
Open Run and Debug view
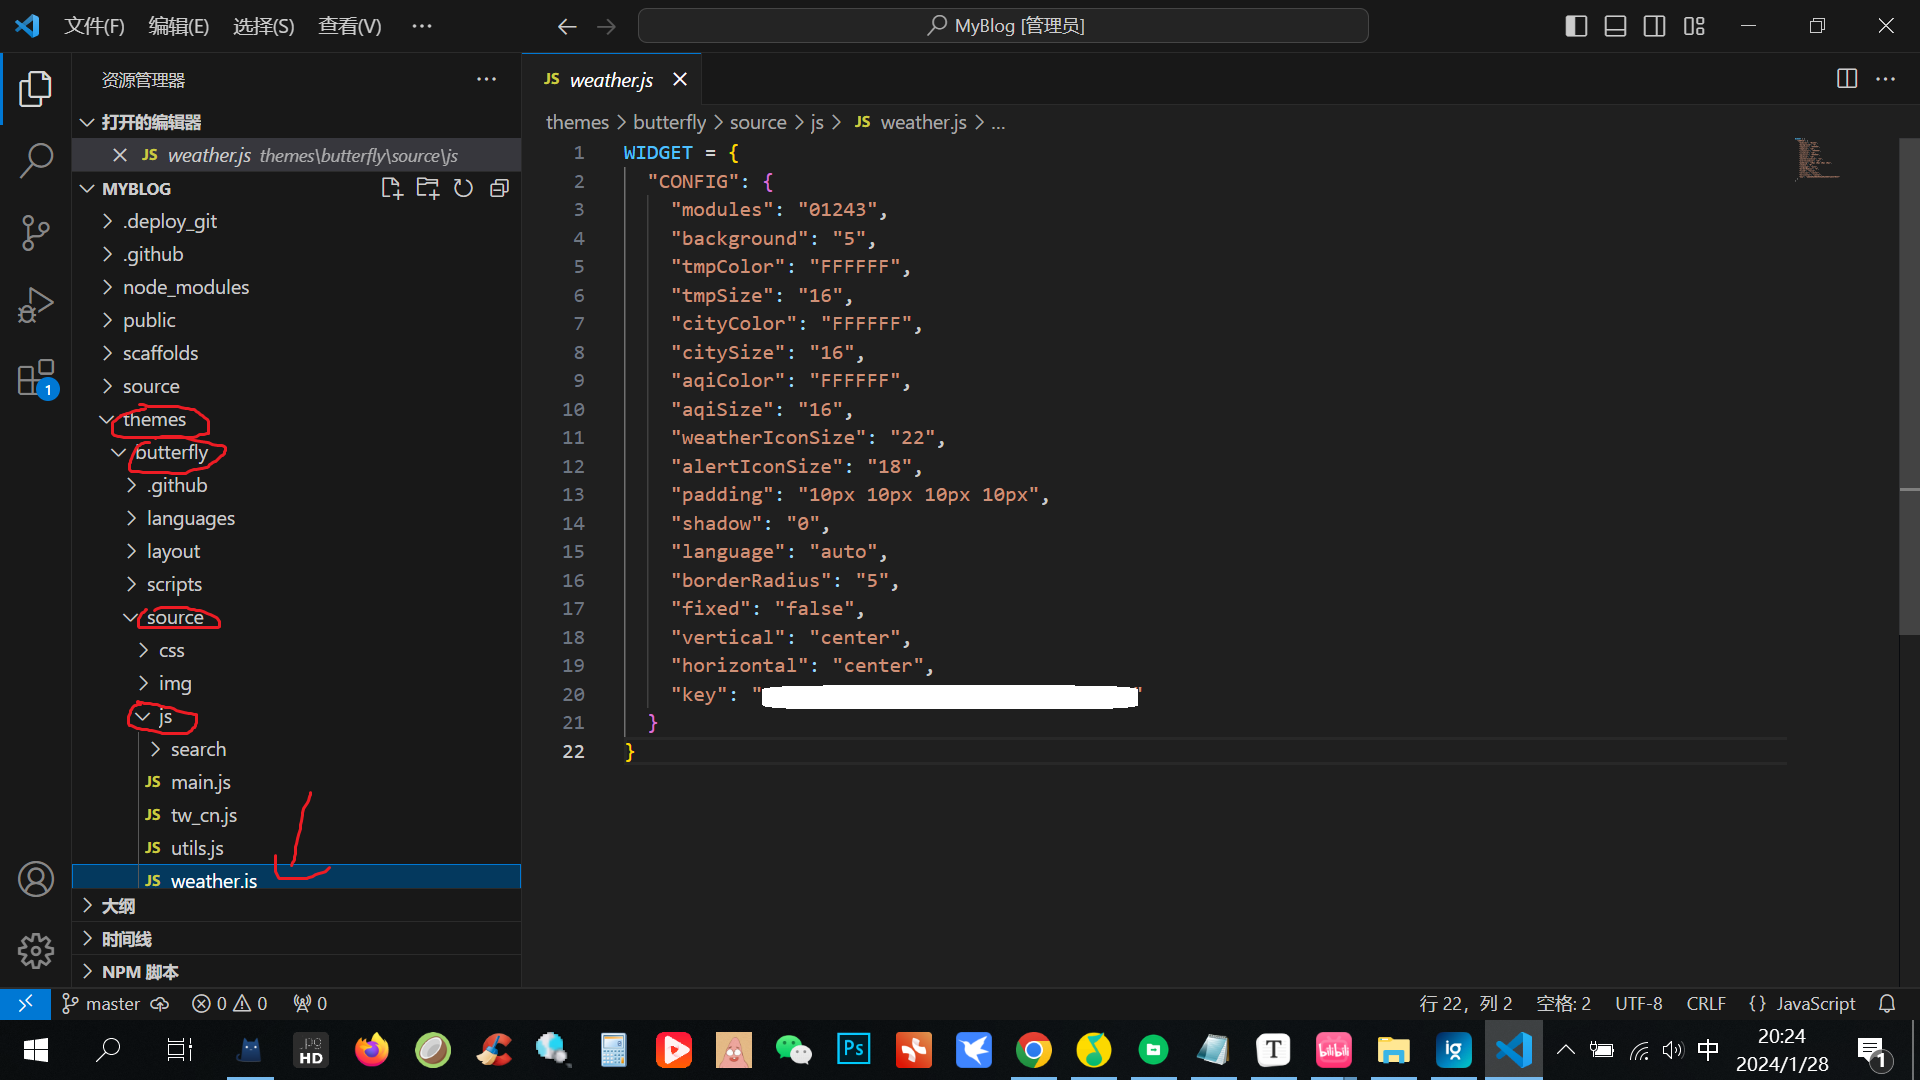[36, 305]
